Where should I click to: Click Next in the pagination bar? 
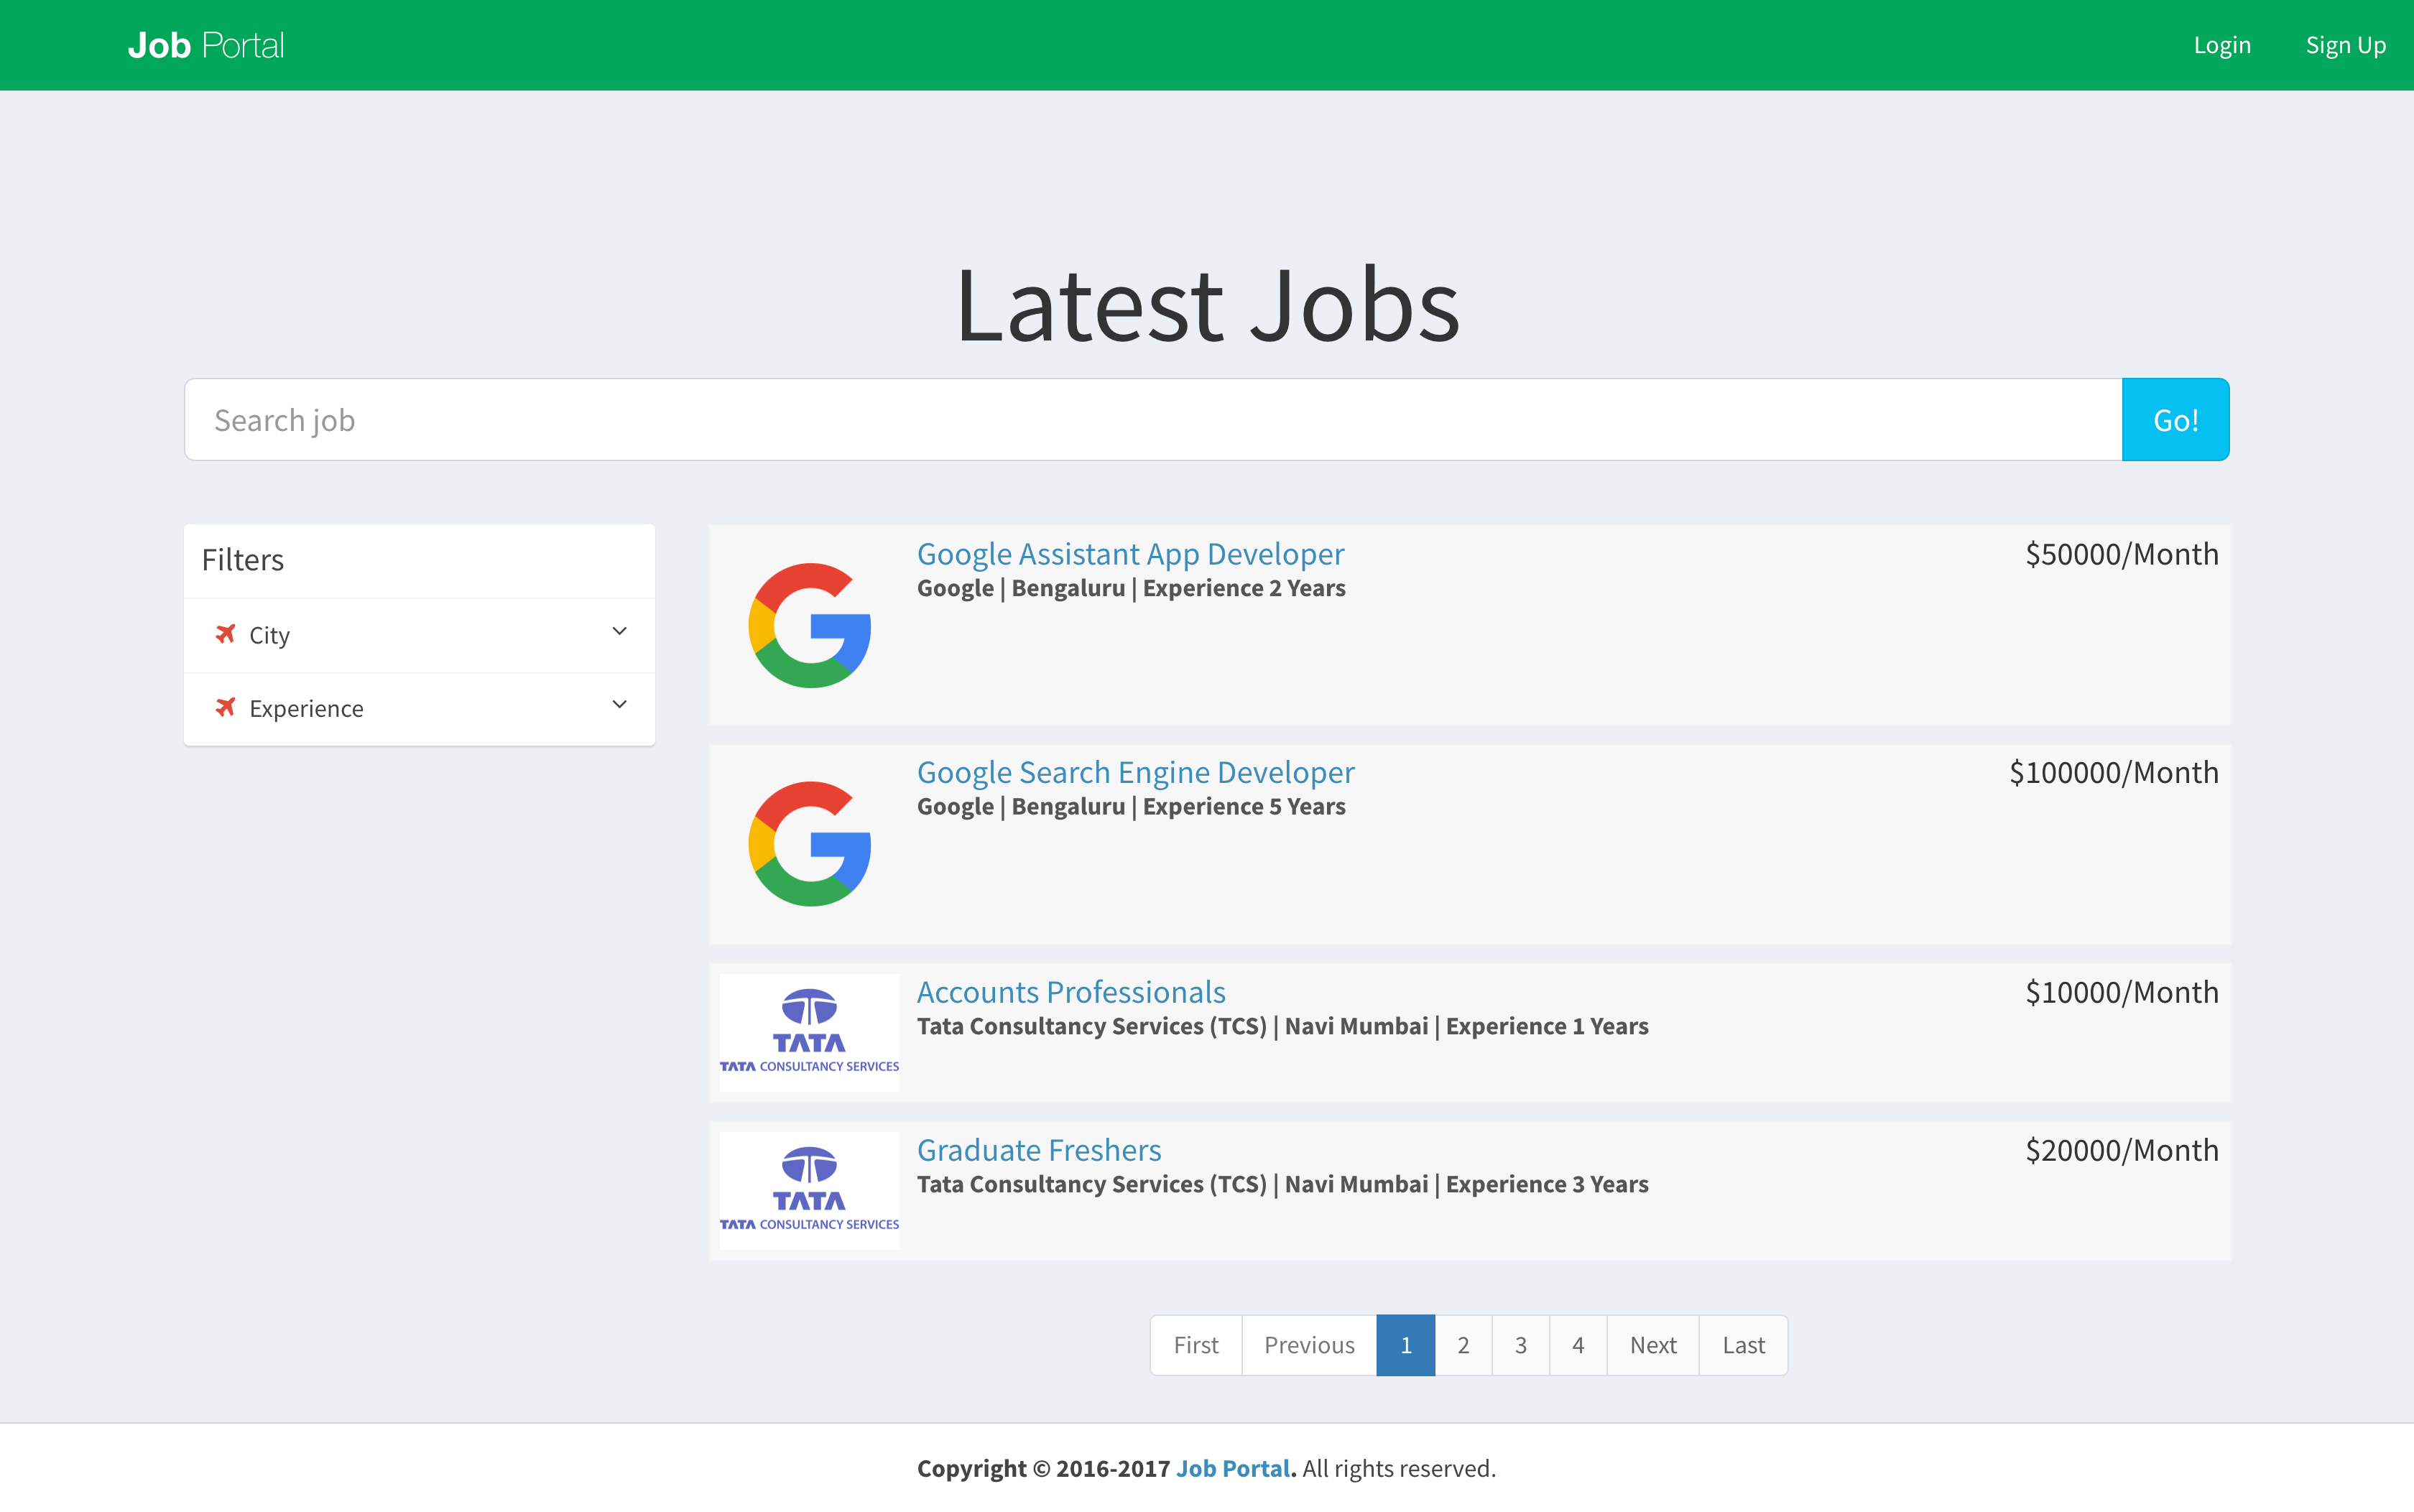1652,1345
